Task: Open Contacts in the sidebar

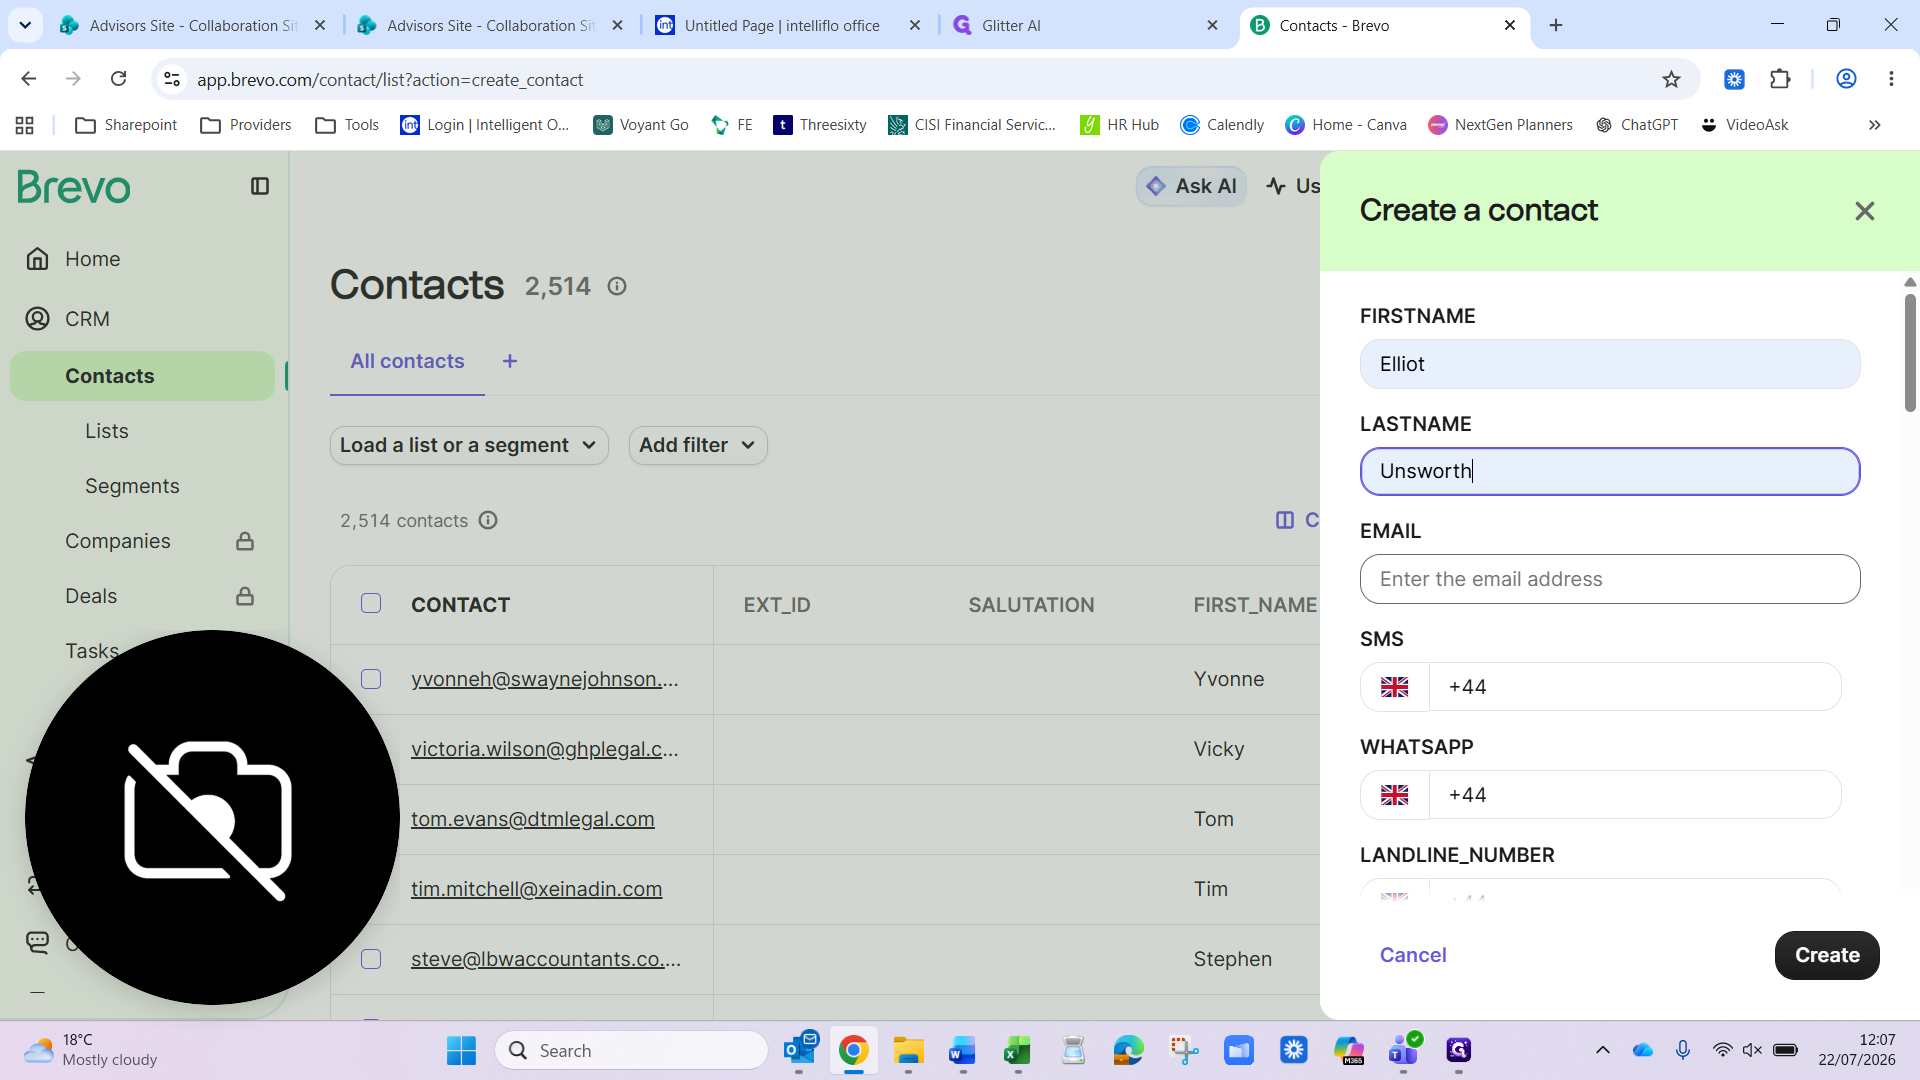Action: [142, 376]
